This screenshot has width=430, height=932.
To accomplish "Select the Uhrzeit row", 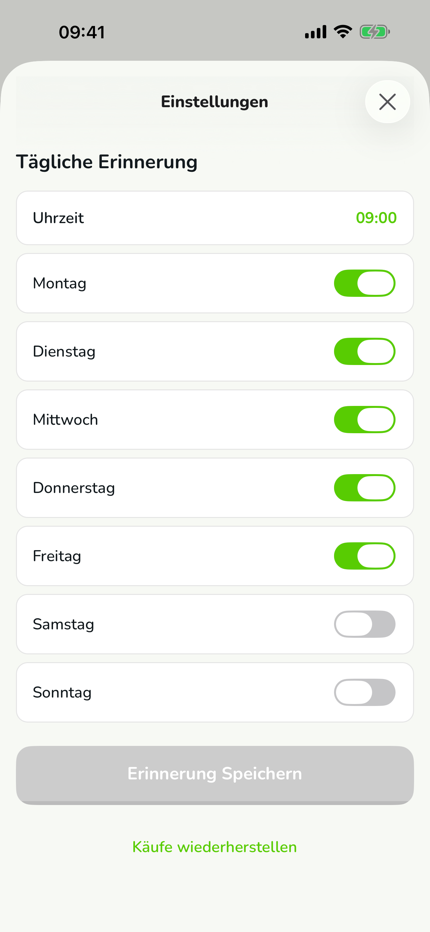I will (x=215, y=218).
